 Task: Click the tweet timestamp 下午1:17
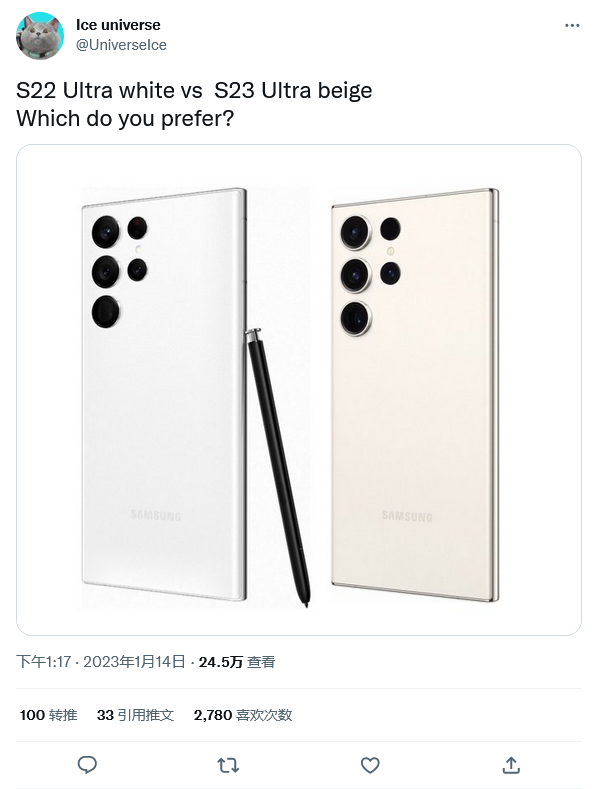pyautogui.click(x=43, y=662)
